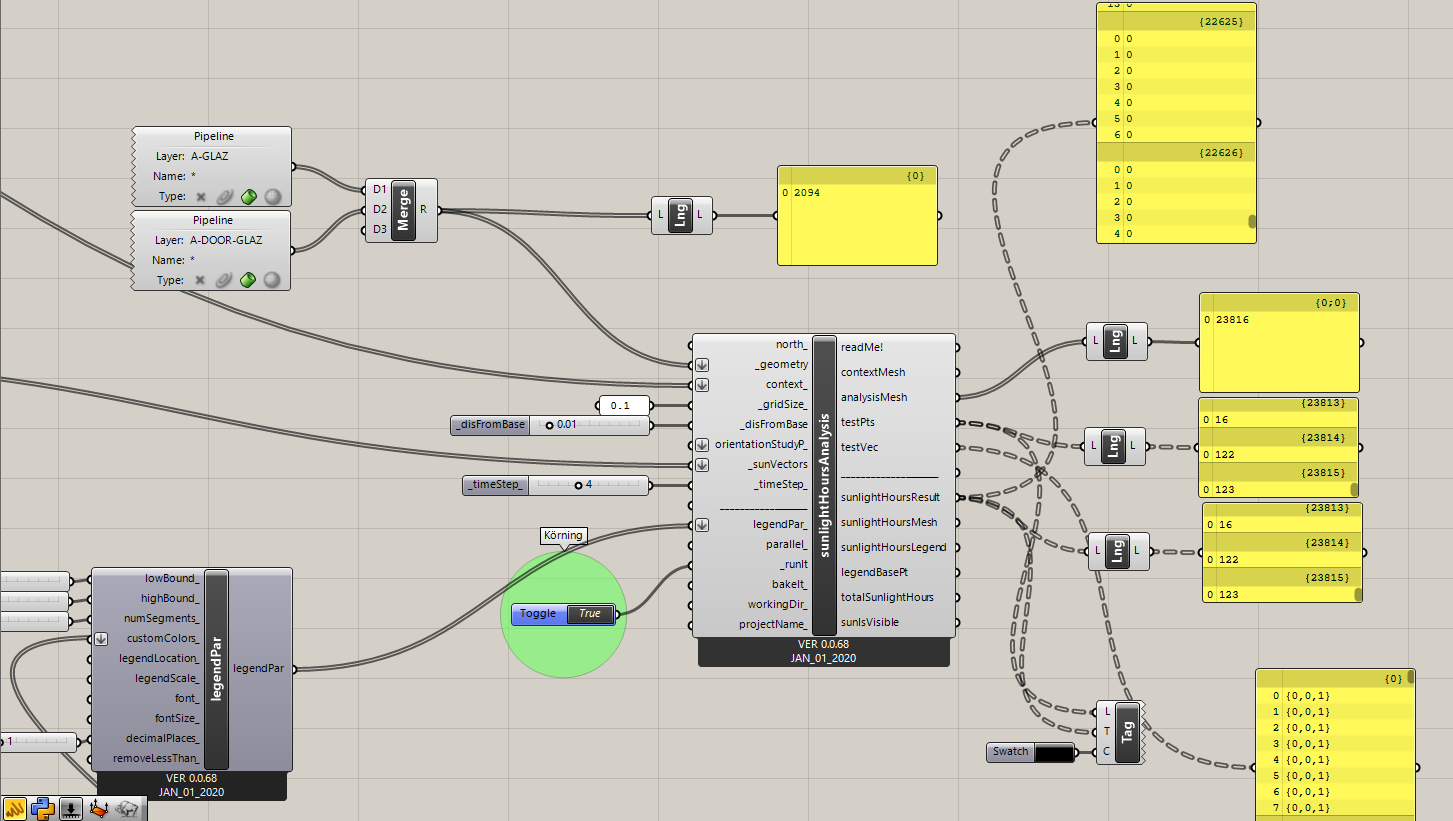Click the removeLessThan_ input label
Viewport: 1453px width, 821px height.
156,759
